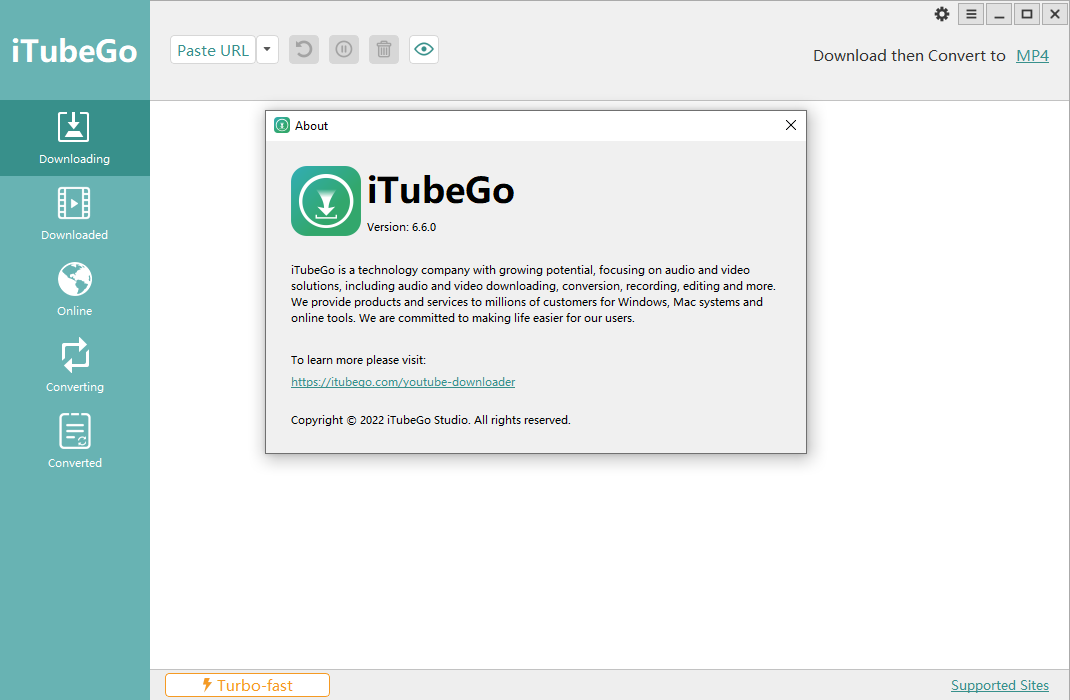Click the iTubeGo app icon in About dialog
Image resolution: width=1070 pixels, height=700 pixels.
pos(326,201)
